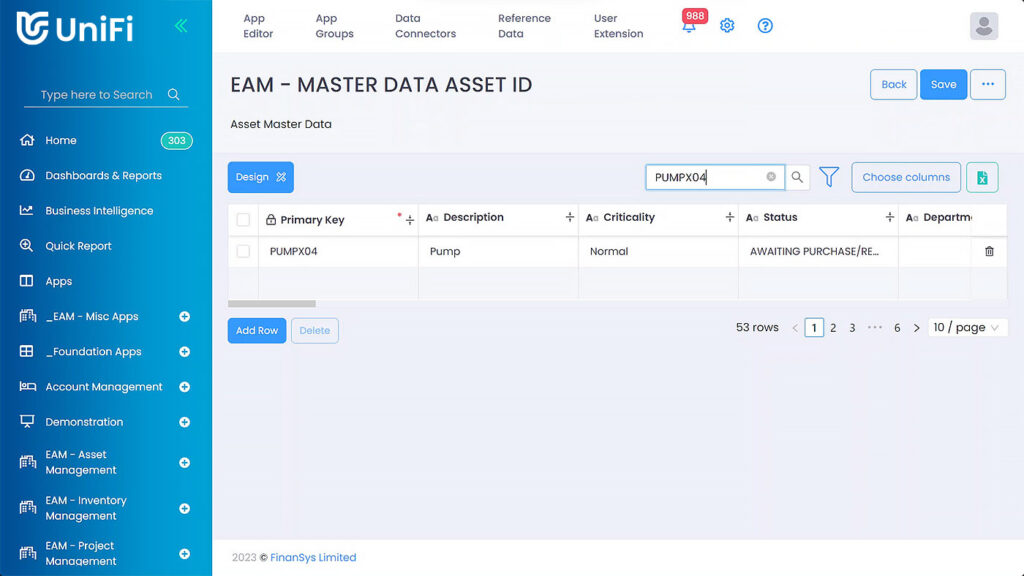Collapse the sidebar with the double-chevron toggle
The image size is (1024, 576).
coord(181,26)
